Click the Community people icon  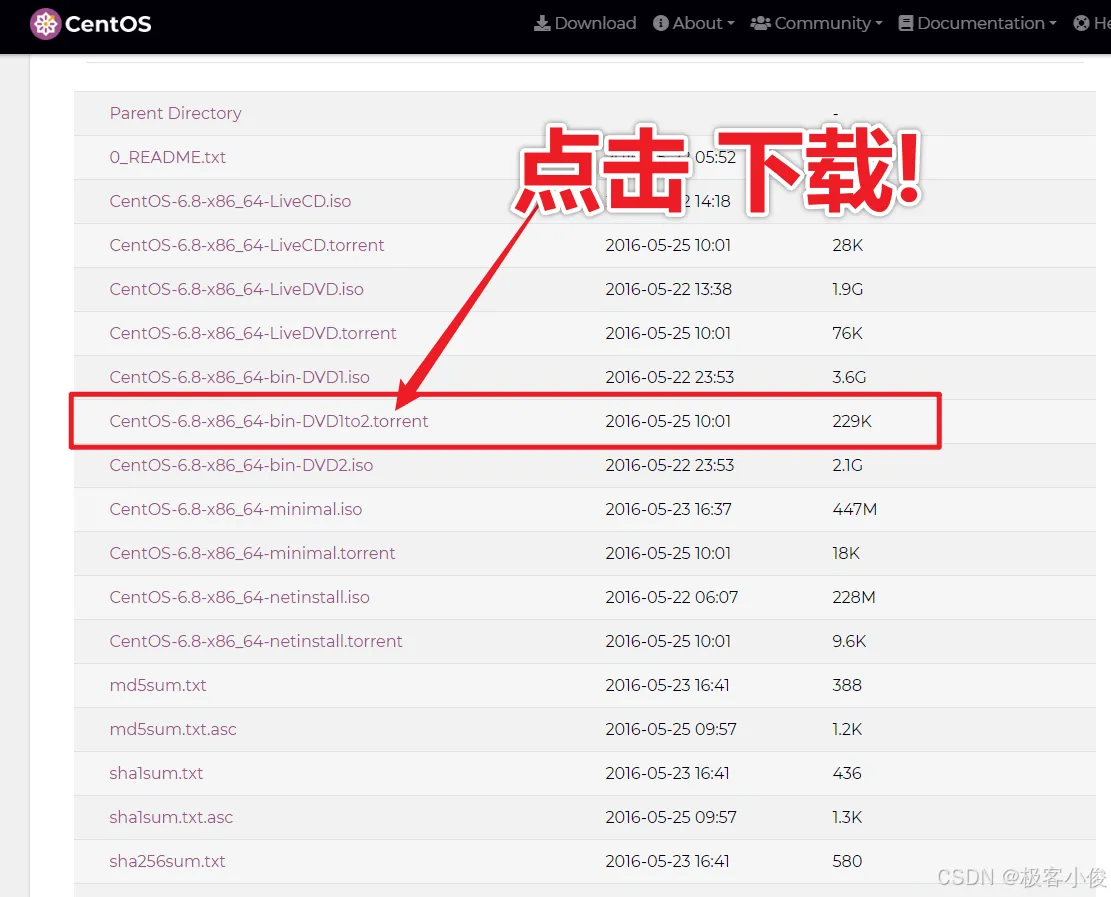click(760, 23)
